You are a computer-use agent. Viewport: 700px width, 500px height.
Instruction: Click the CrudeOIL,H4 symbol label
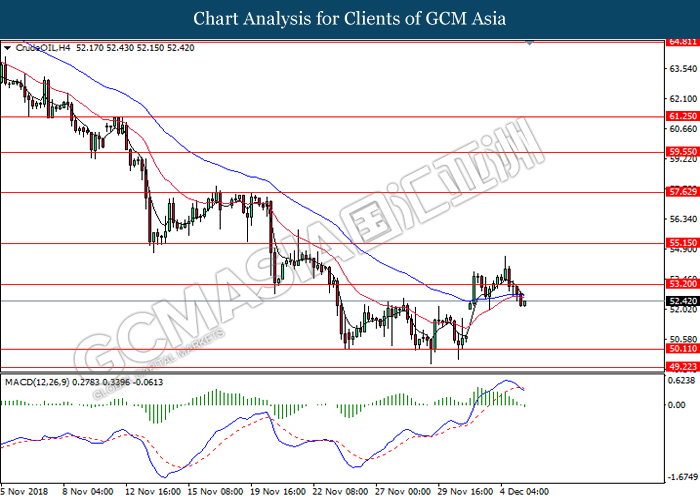[43, 48]
